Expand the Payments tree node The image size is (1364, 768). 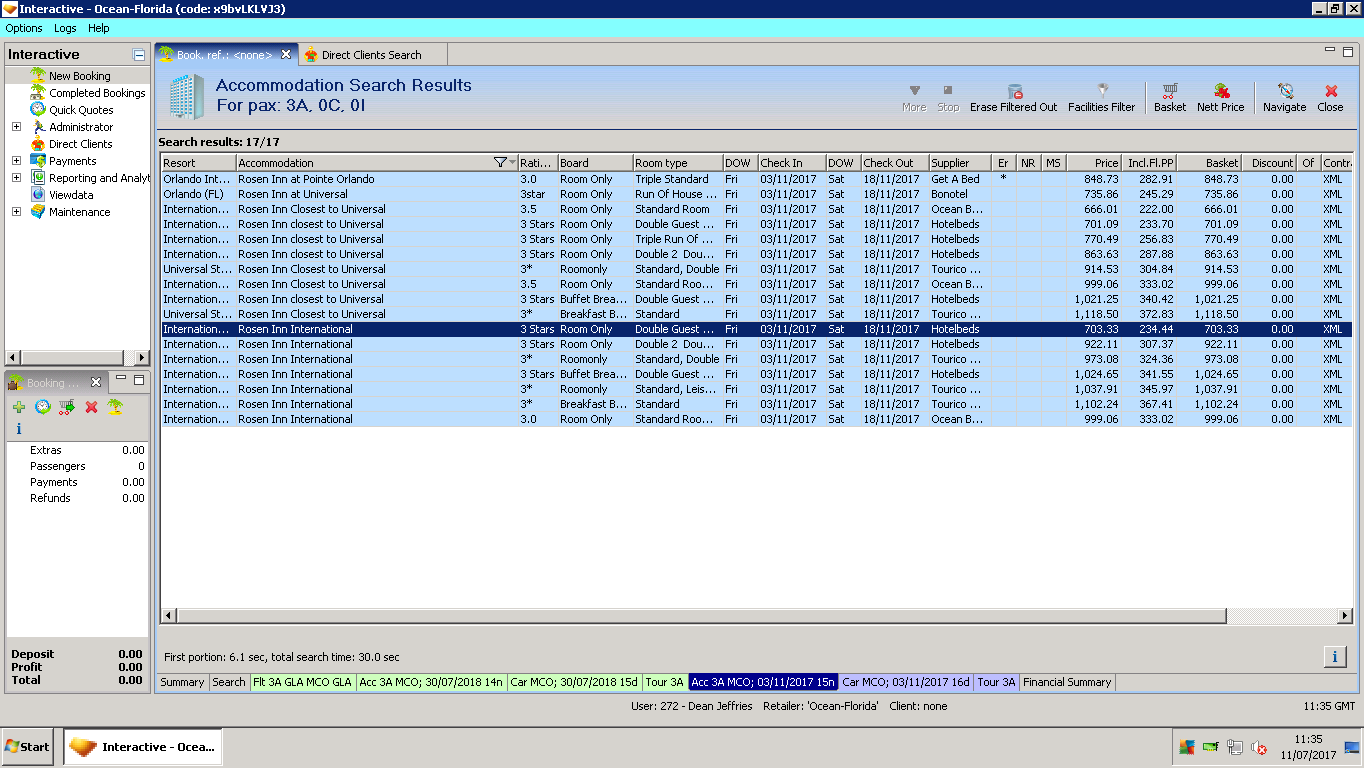pyautogui.click(x=16, y=161)
